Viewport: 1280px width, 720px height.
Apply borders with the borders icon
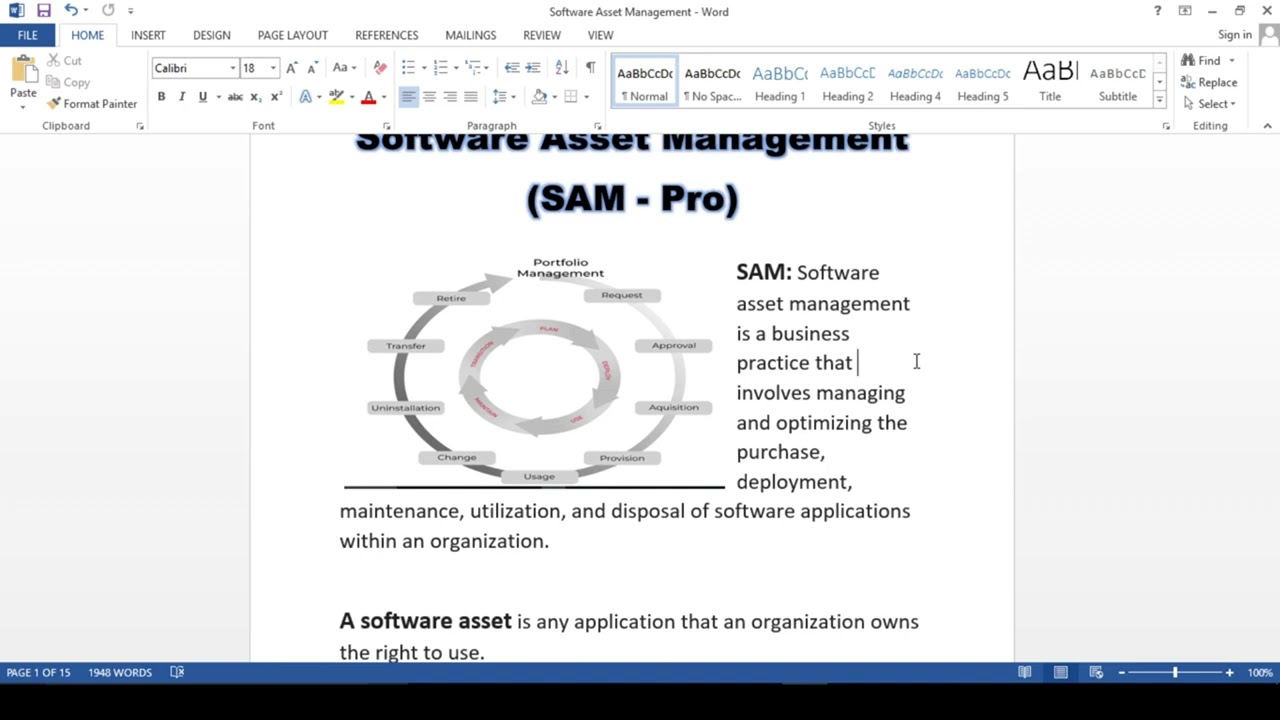571,97
